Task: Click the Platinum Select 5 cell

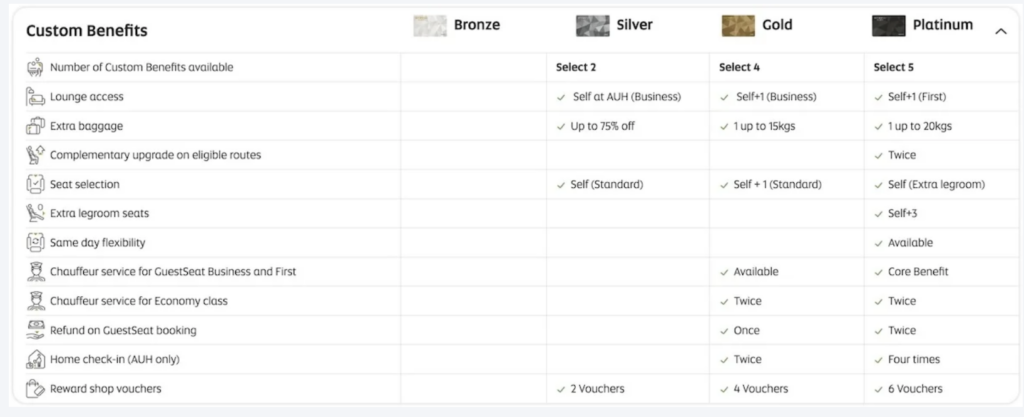Action: coord(894,68)
